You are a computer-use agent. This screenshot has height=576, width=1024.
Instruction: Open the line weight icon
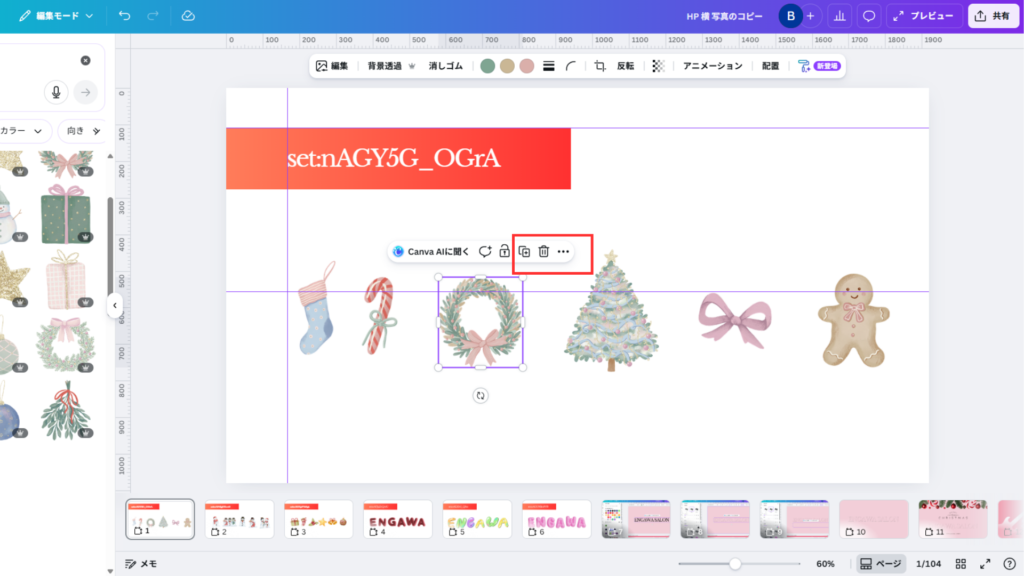tap(548, 66)
